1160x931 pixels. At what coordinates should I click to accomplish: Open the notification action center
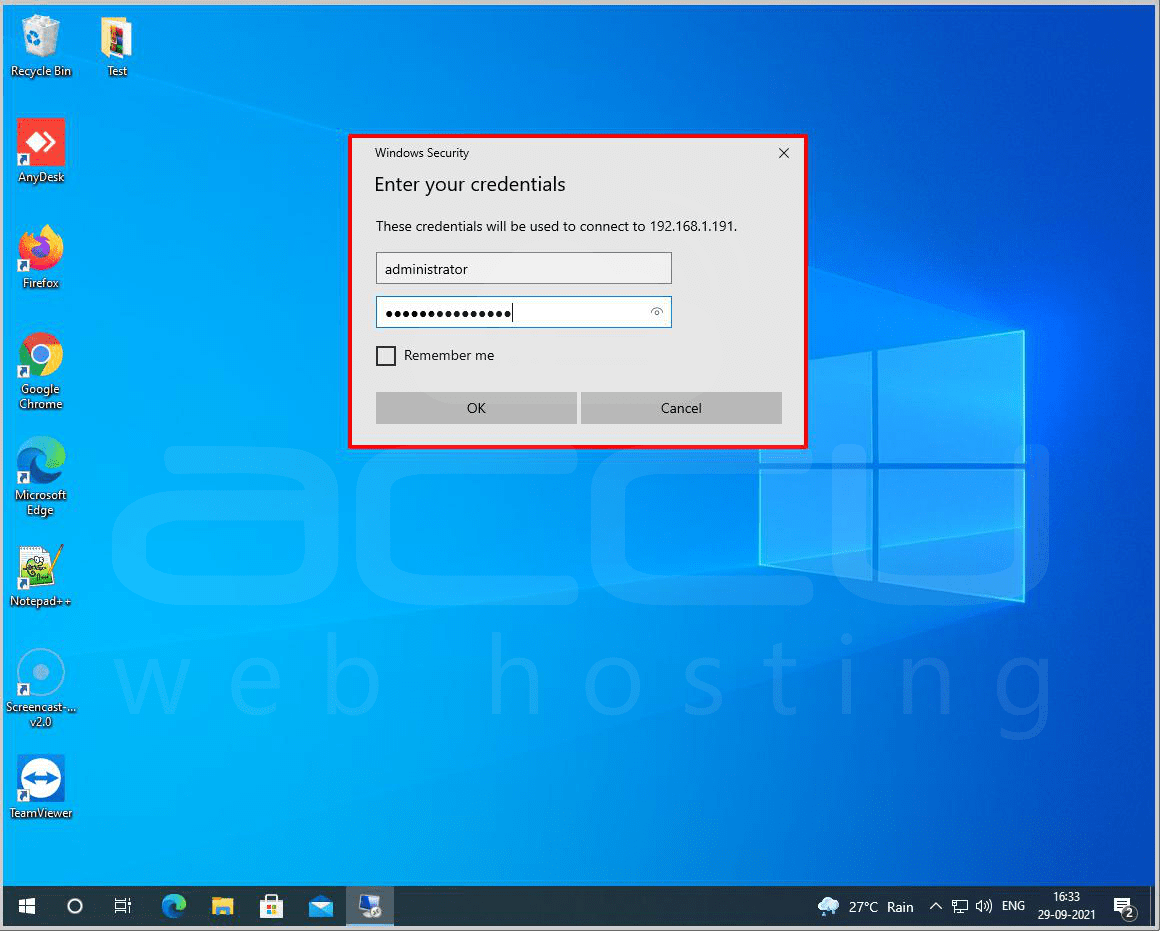pos(1124,907)
